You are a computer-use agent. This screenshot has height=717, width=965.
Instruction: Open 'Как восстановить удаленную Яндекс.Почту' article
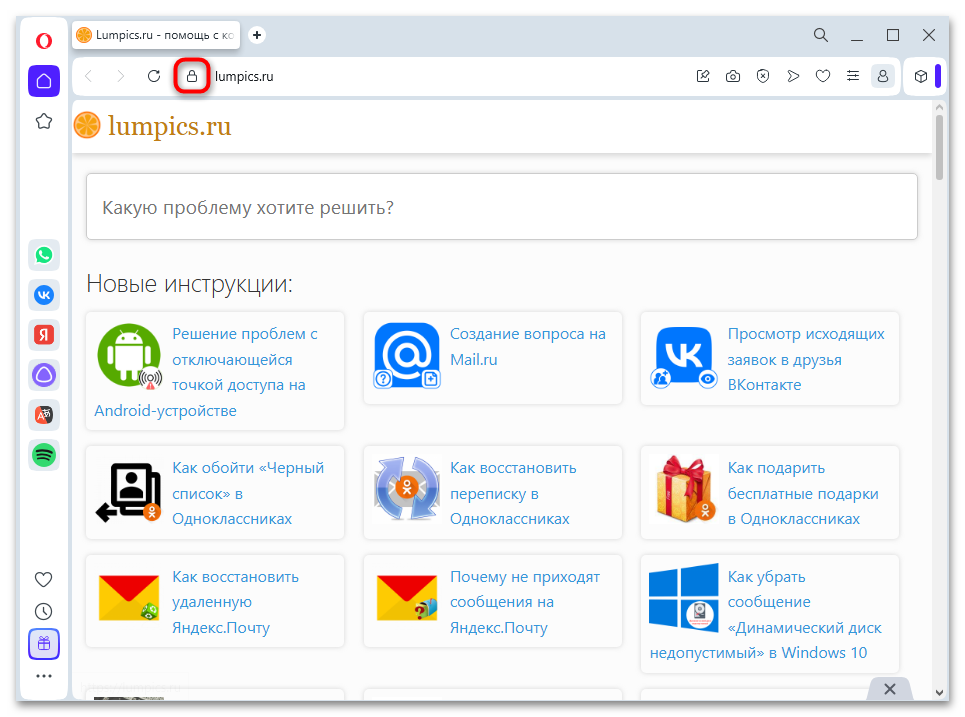pos(235,602)
